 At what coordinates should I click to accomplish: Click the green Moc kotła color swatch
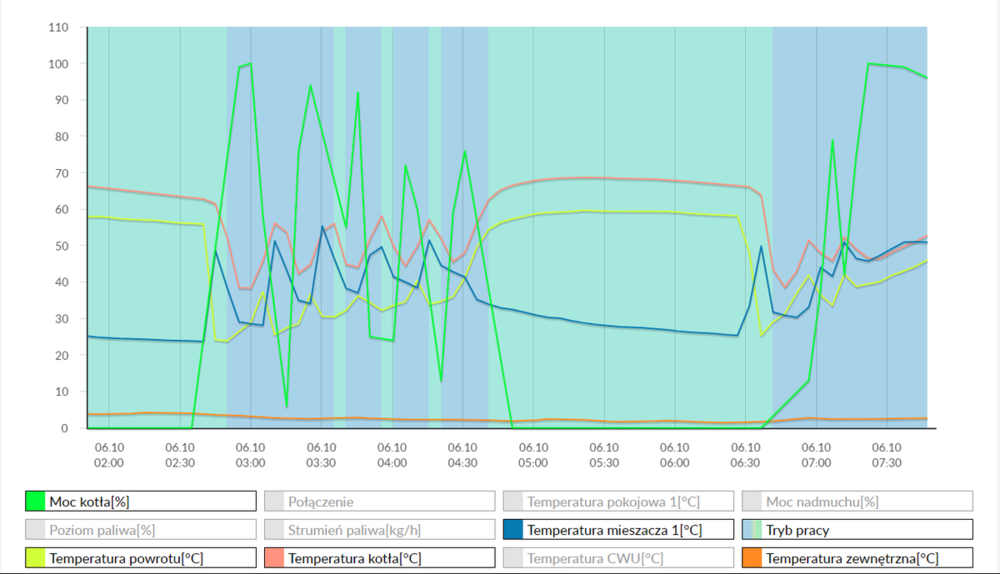(x=35, y=502)
